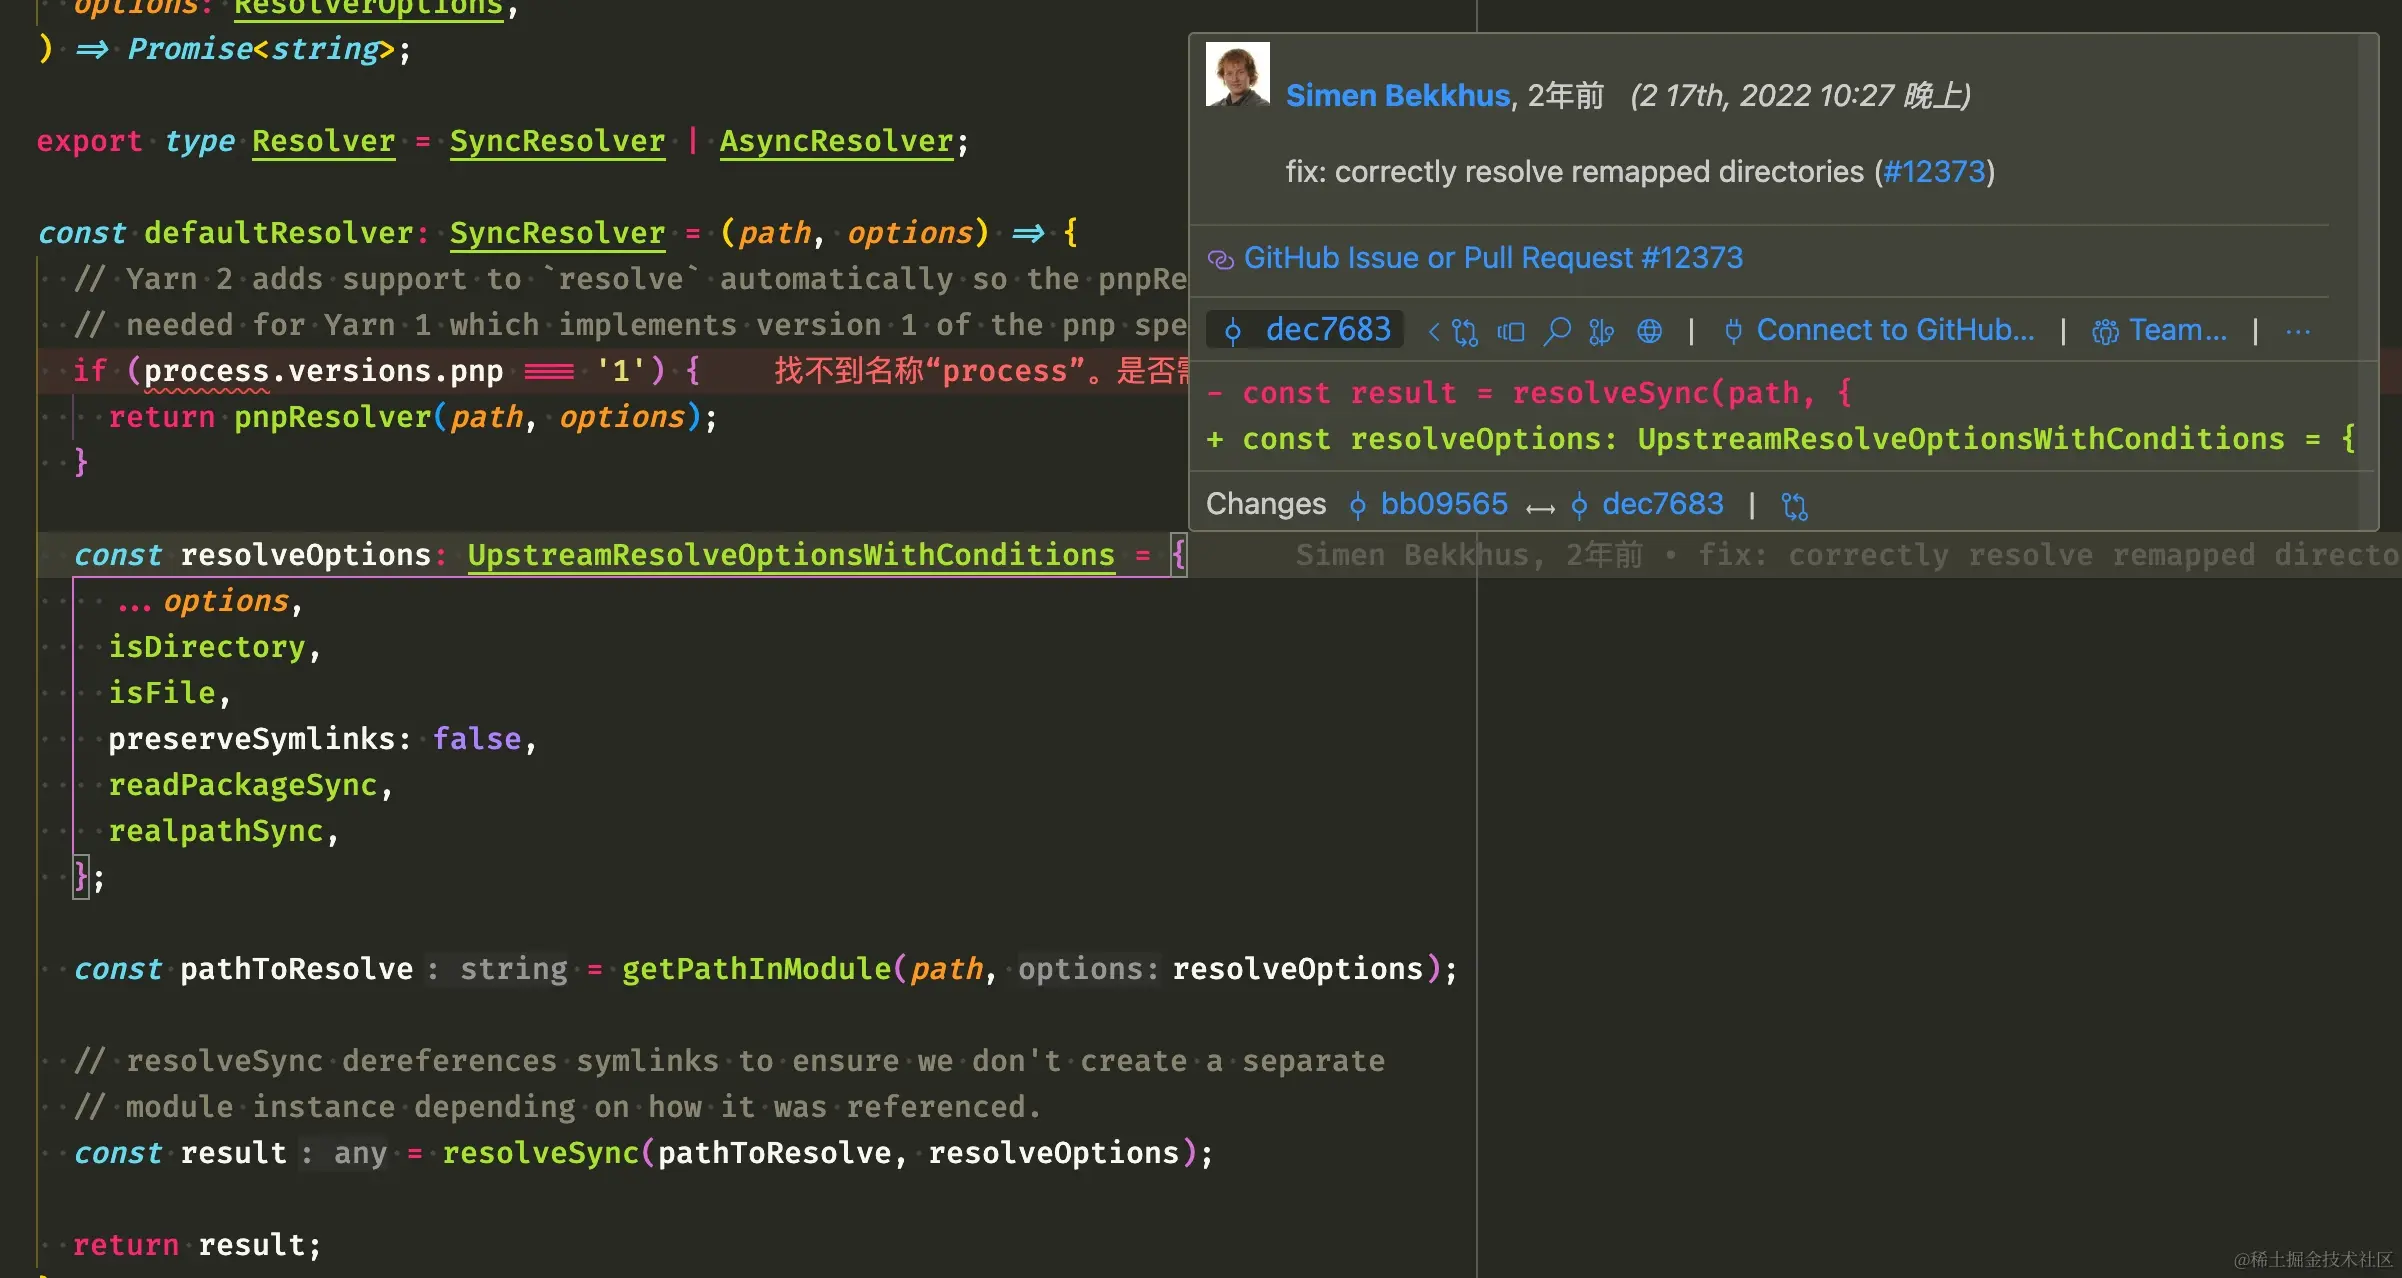The height and width of the screenshot is (1278, 2402).
Task: Click Simen Bekkhus author avatar
Action: 1237,74
